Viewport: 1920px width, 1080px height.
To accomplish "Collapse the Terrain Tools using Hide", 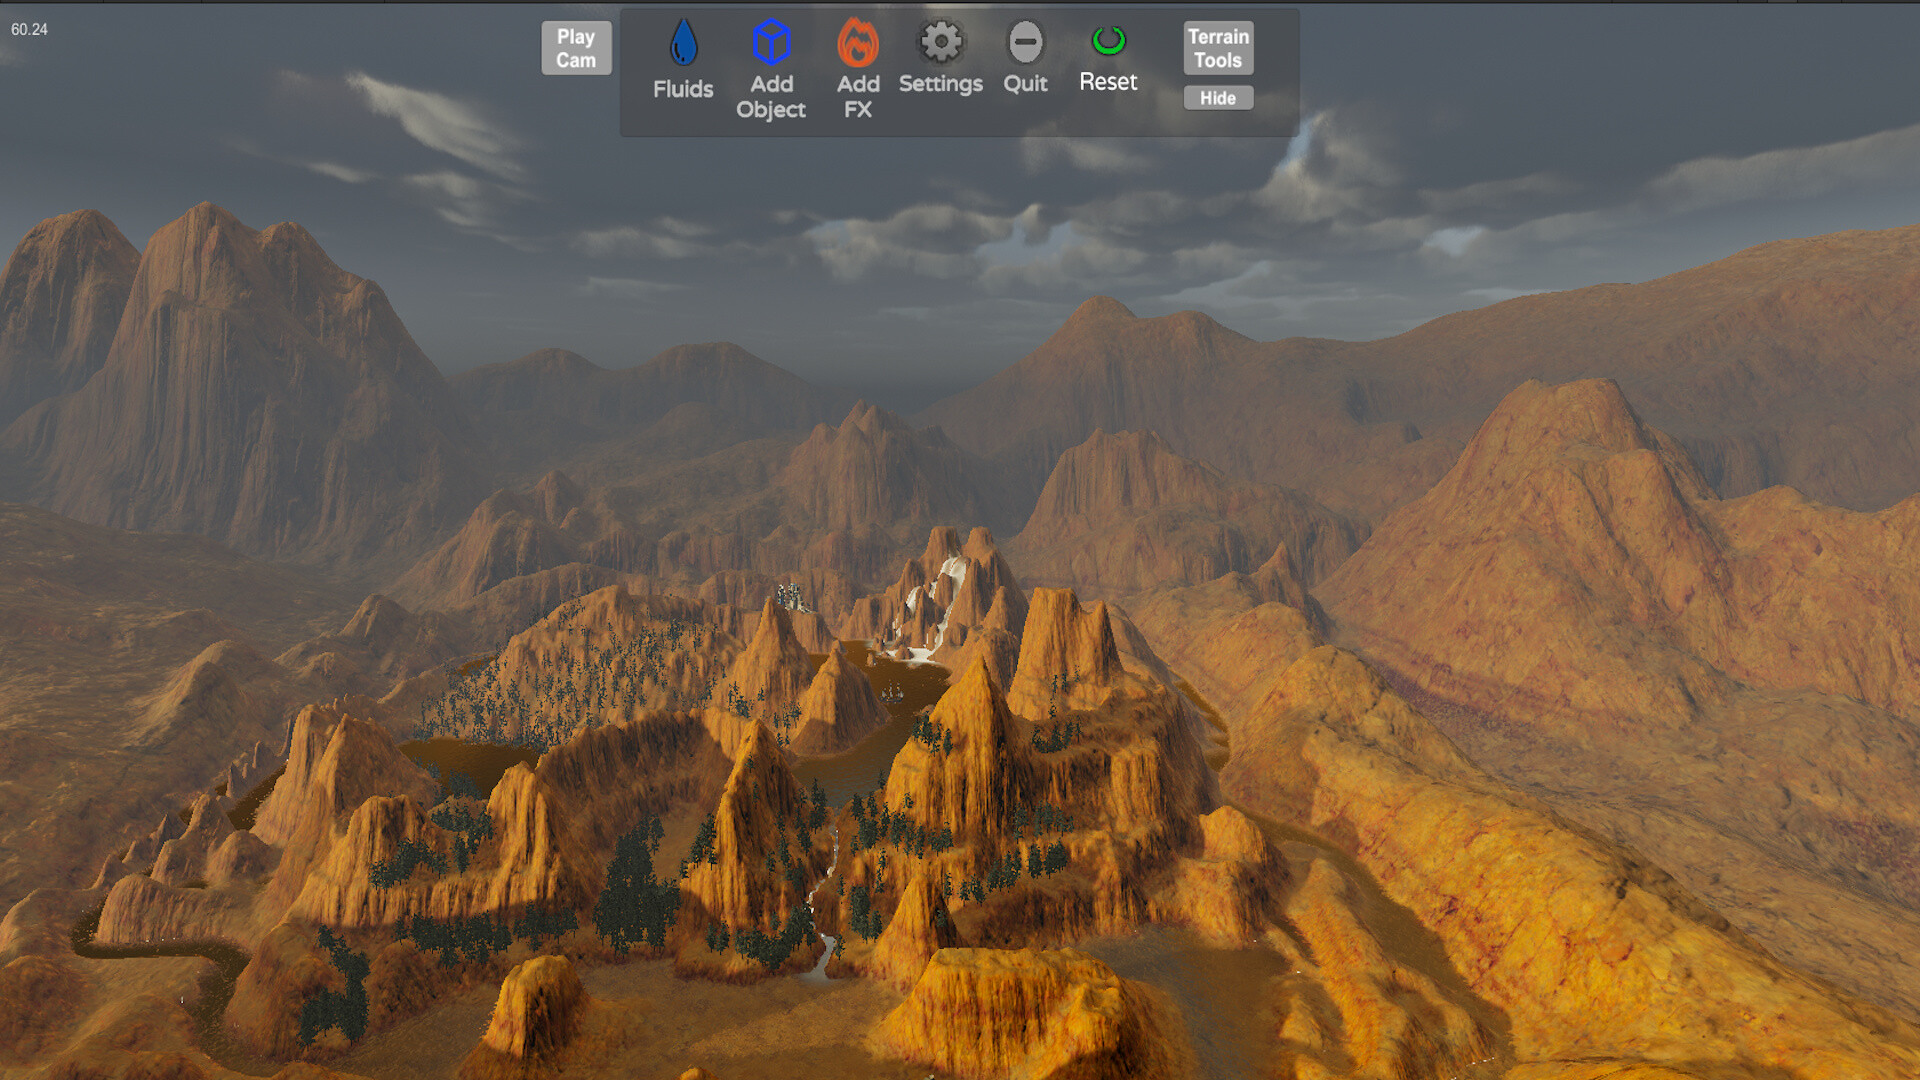I will click(x=1218, y=97).
